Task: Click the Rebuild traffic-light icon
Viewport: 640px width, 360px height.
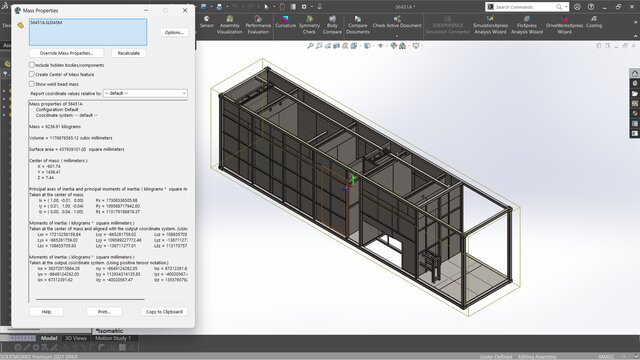Action: click(x=282, y=7)
